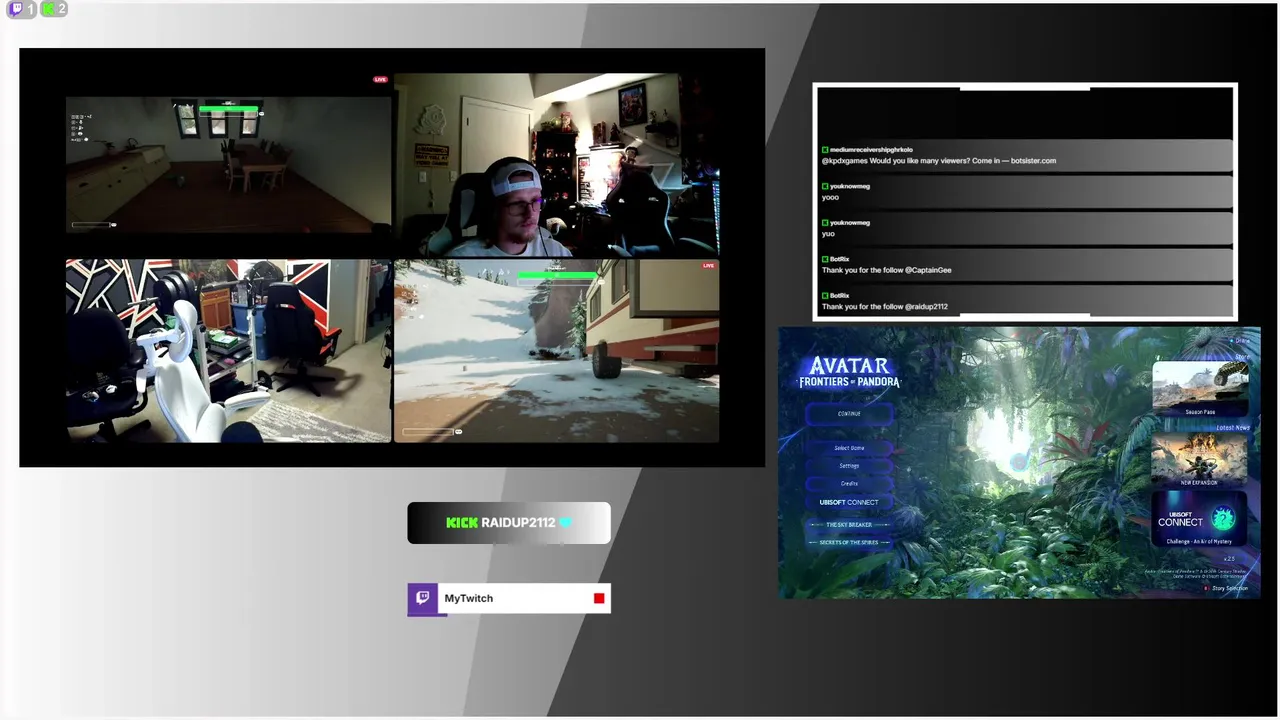
Task: Click the snowy trailer game feed
Action: pyautogui.click(x=557, y=351)
